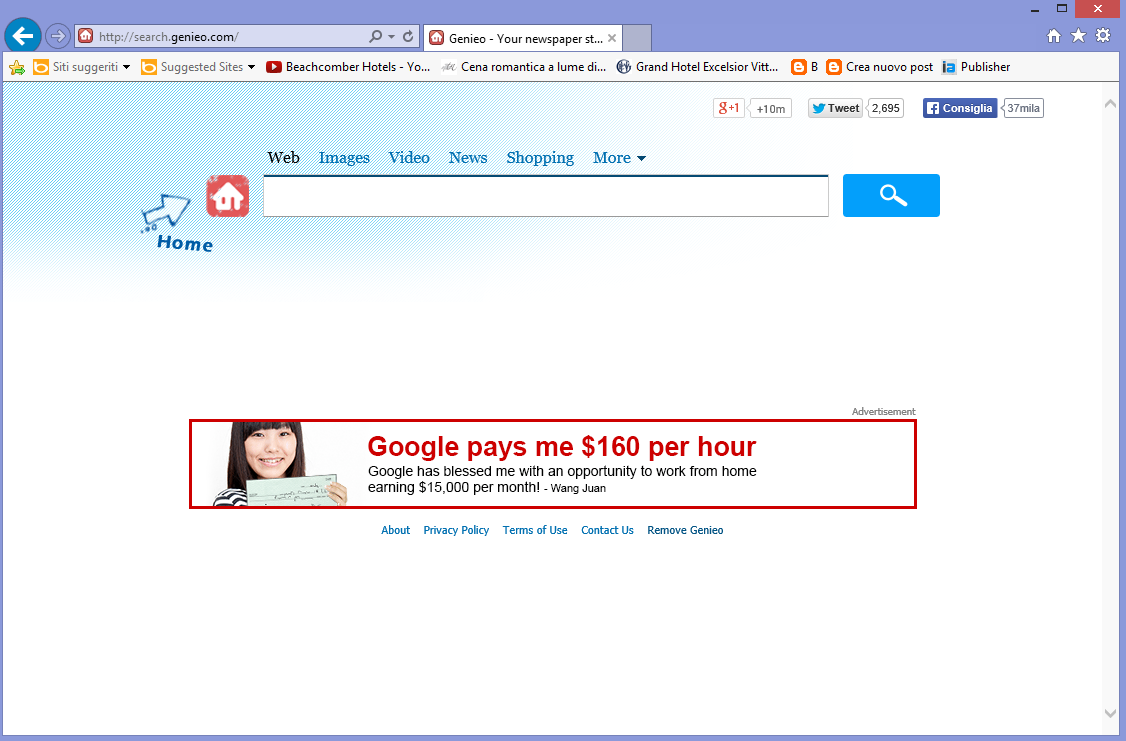Open the Privacy Policy footer link
The height and width of the screenshot is (741, 1126).
(x=456, y=530)
